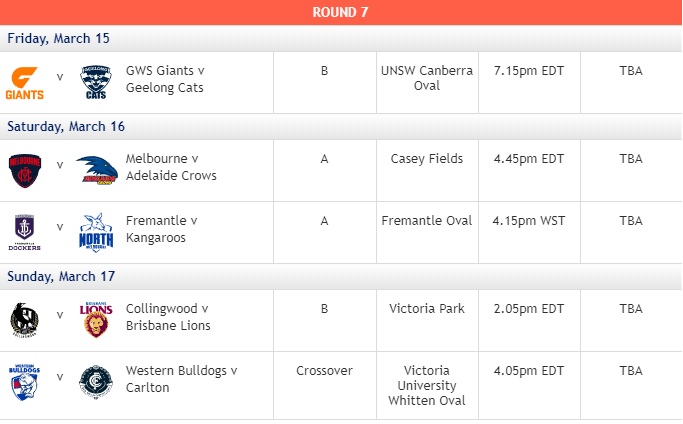Open GWS Giants v Geelong Cats match

pyautogui.click(x=165, y=79)
